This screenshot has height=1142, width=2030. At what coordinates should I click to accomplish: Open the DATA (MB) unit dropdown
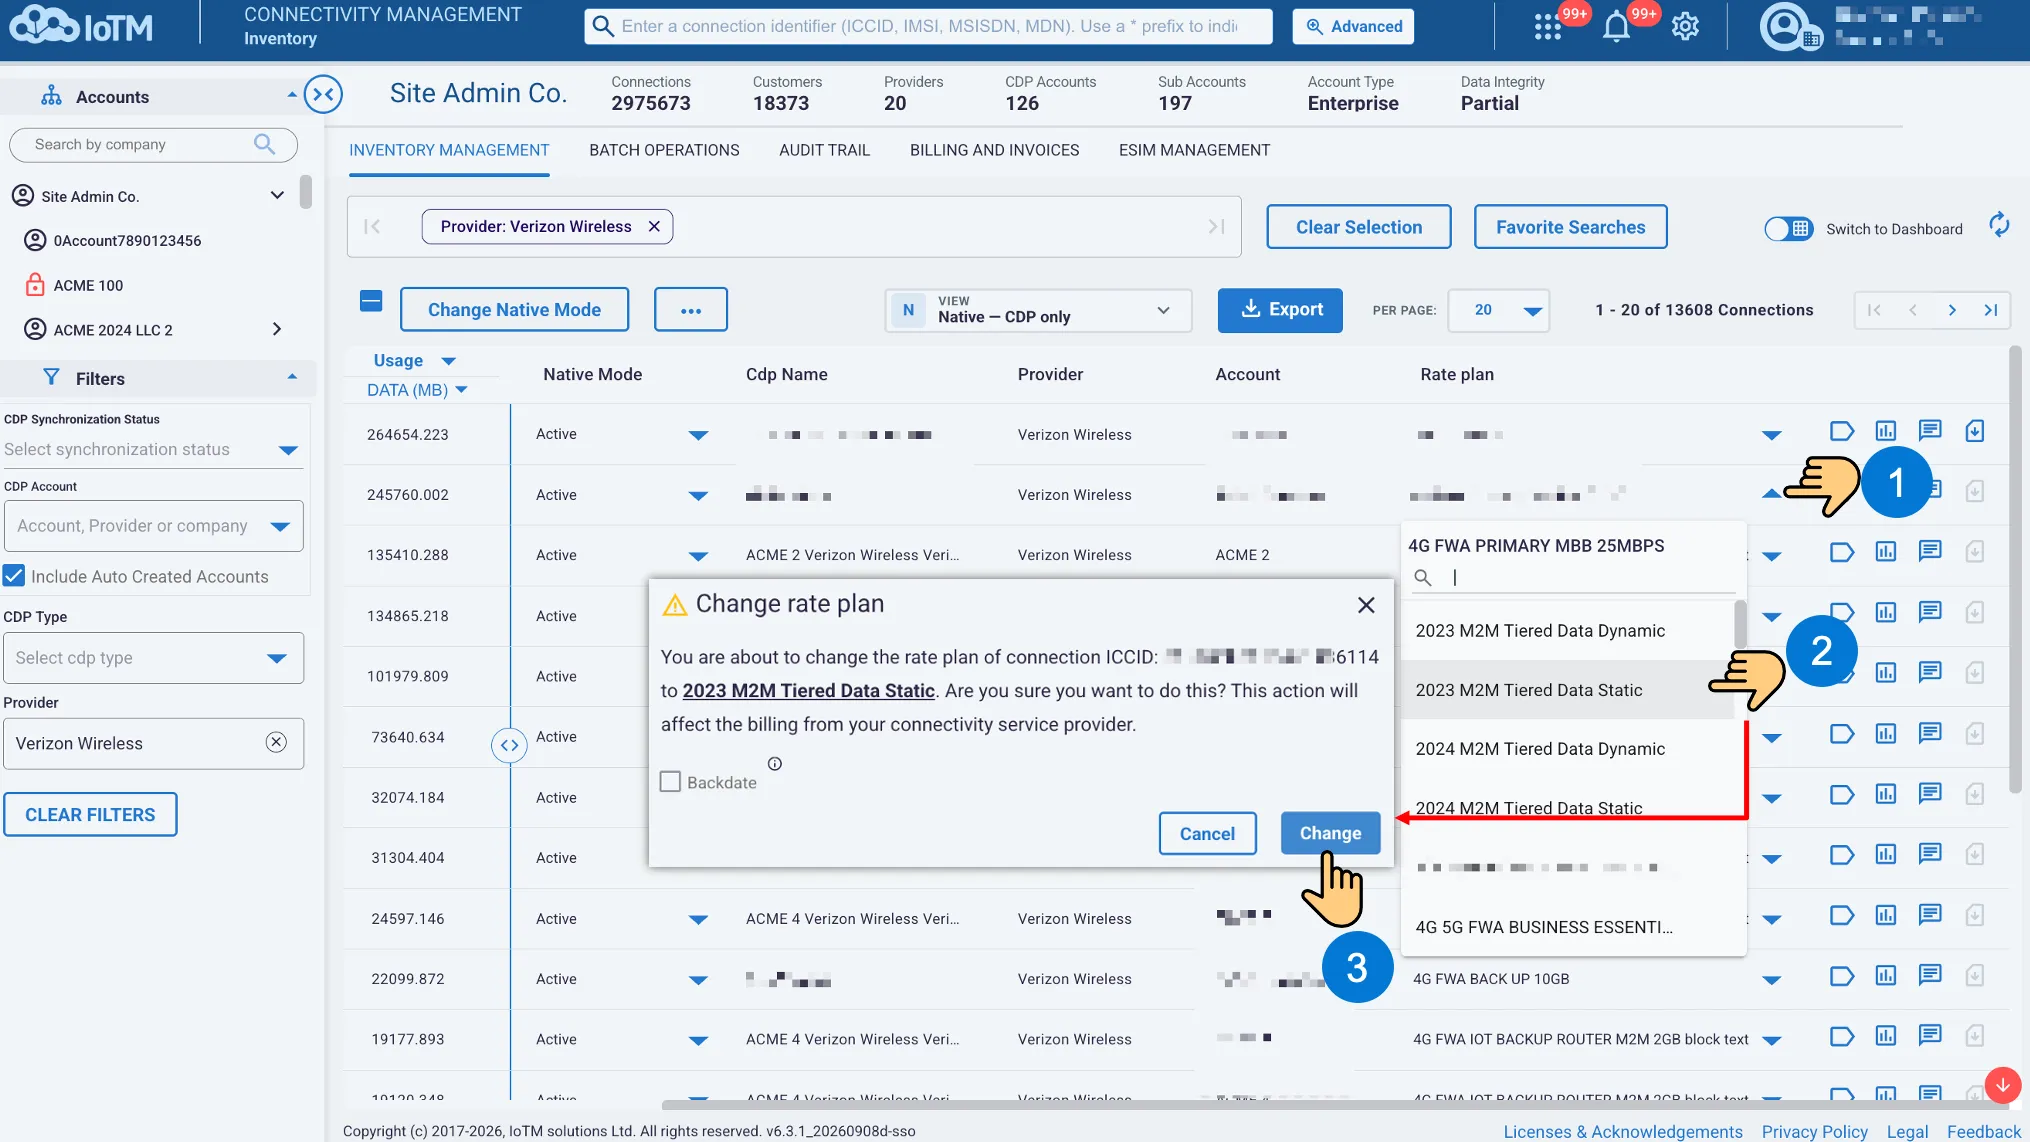click(461, 390)
